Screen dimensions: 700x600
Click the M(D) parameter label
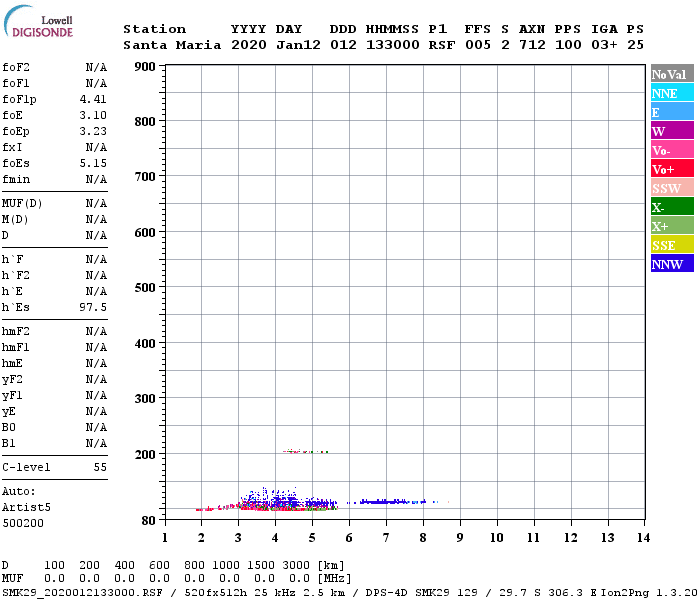(15, 220)
